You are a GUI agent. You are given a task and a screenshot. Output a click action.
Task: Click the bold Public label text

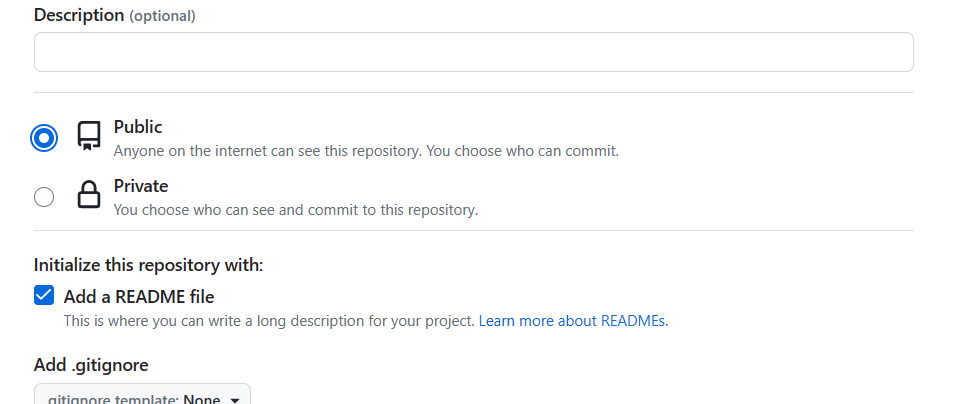pyautogui.click(x=138, y=127)
